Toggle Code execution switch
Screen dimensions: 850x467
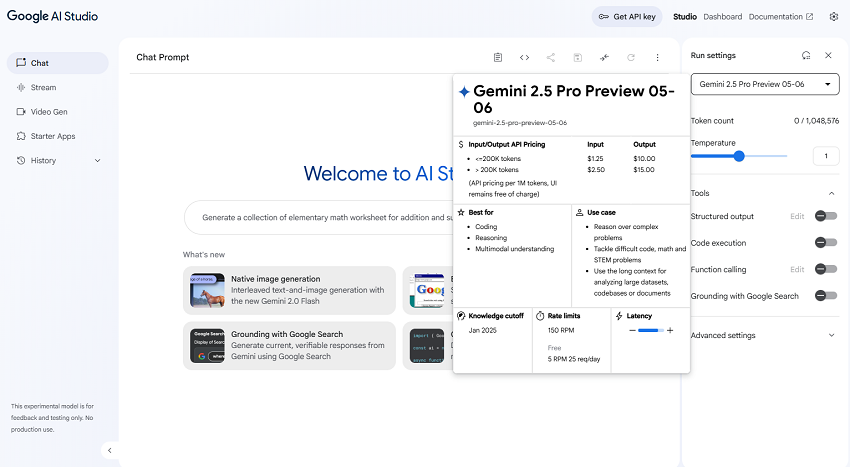click(826, 242)
